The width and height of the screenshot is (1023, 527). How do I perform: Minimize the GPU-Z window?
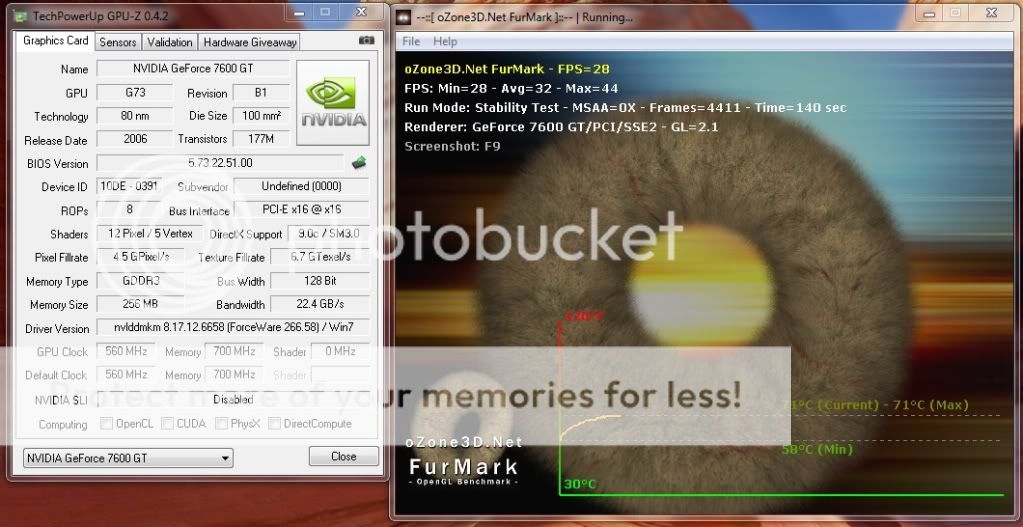tap(299, 12)
